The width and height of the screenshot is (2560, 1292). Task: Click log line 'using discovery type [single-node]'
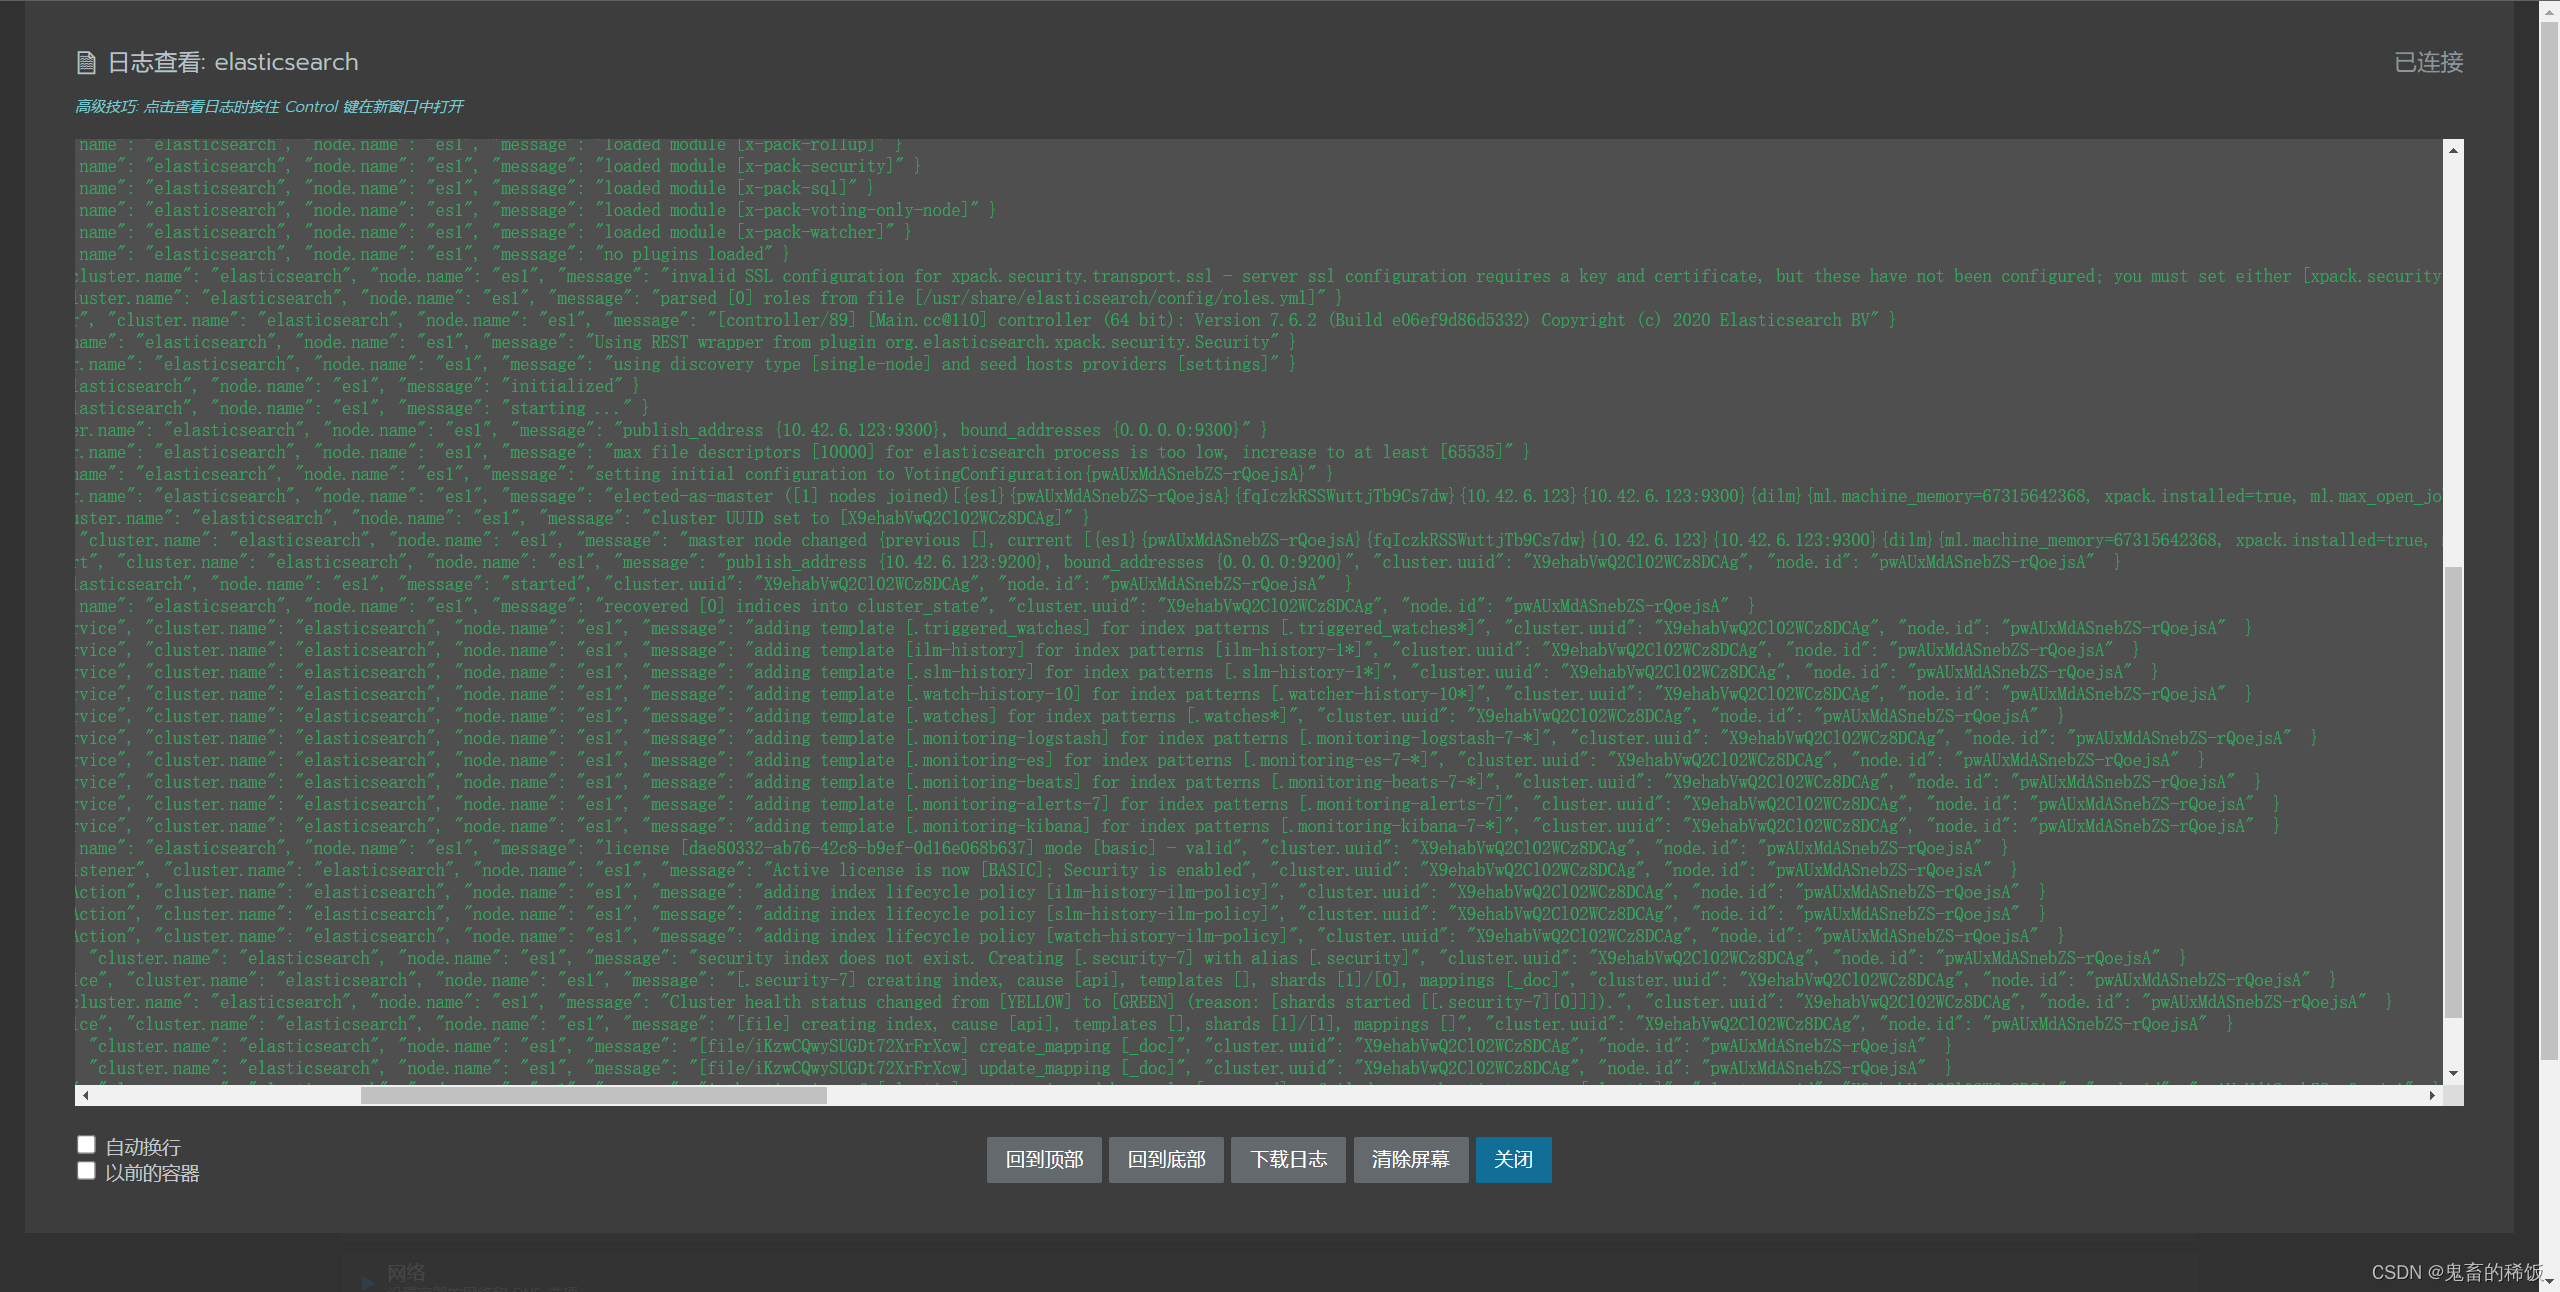(687, 364)
